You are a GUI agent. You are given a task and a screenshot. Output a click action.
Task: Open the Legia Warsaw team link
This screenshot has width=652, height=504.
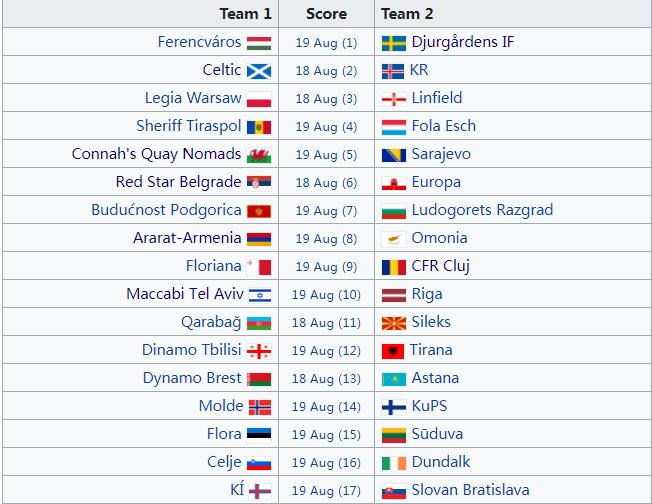pos(193,98)
